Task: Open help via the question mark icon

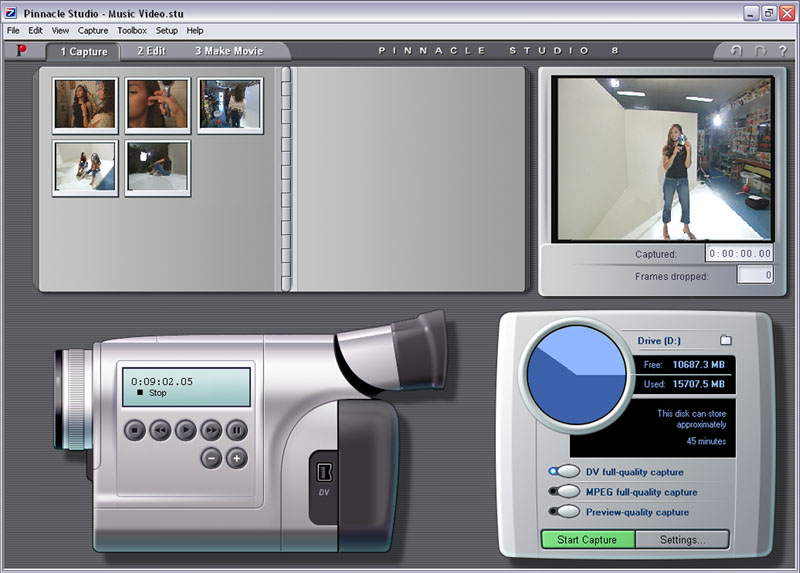Action: tap(782, 51)
